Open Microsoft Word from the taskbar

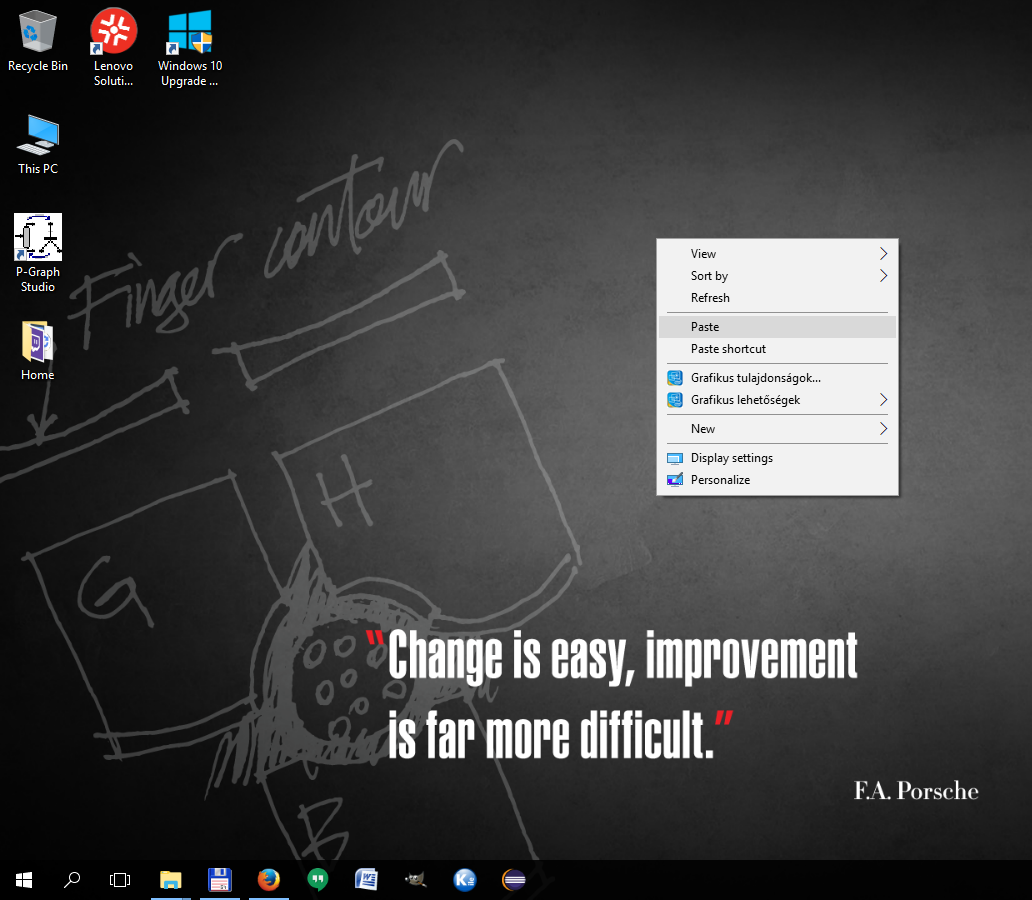367,879
